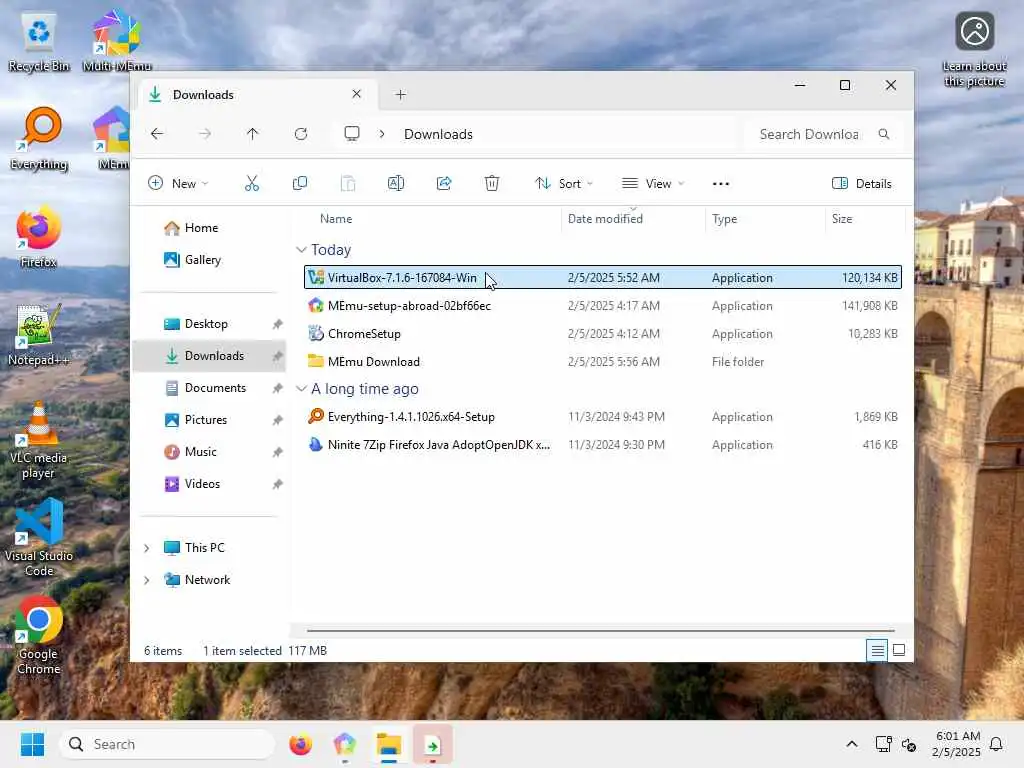
Task: Click the Copy icon in toolbar
Action: coord(300,184)
